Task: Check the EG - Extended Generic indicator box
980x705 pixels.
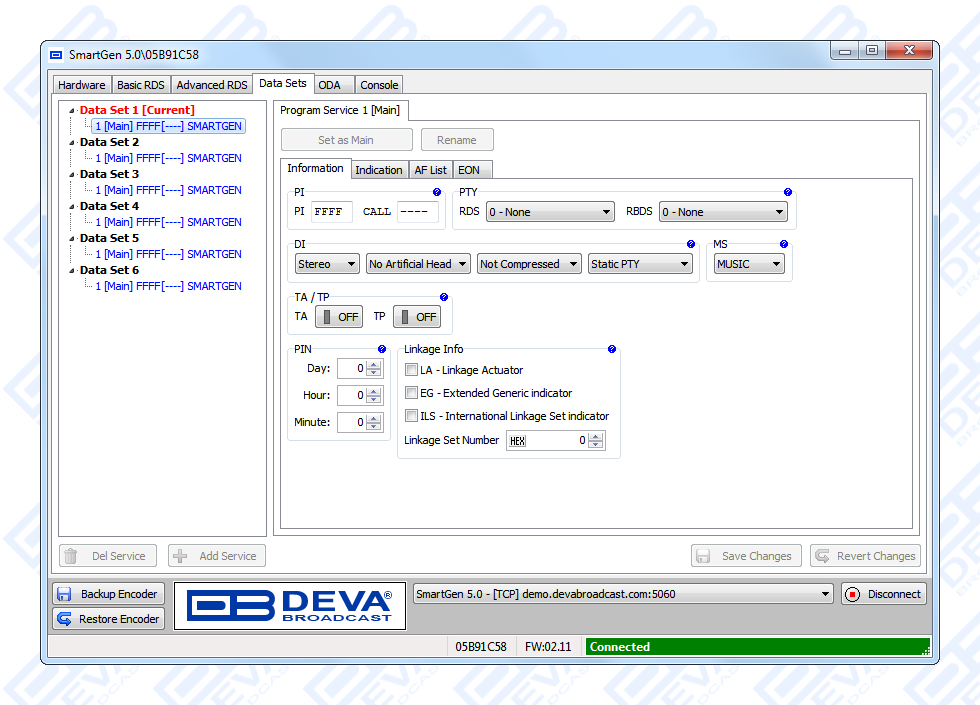Action: click(x=411, y=393)
